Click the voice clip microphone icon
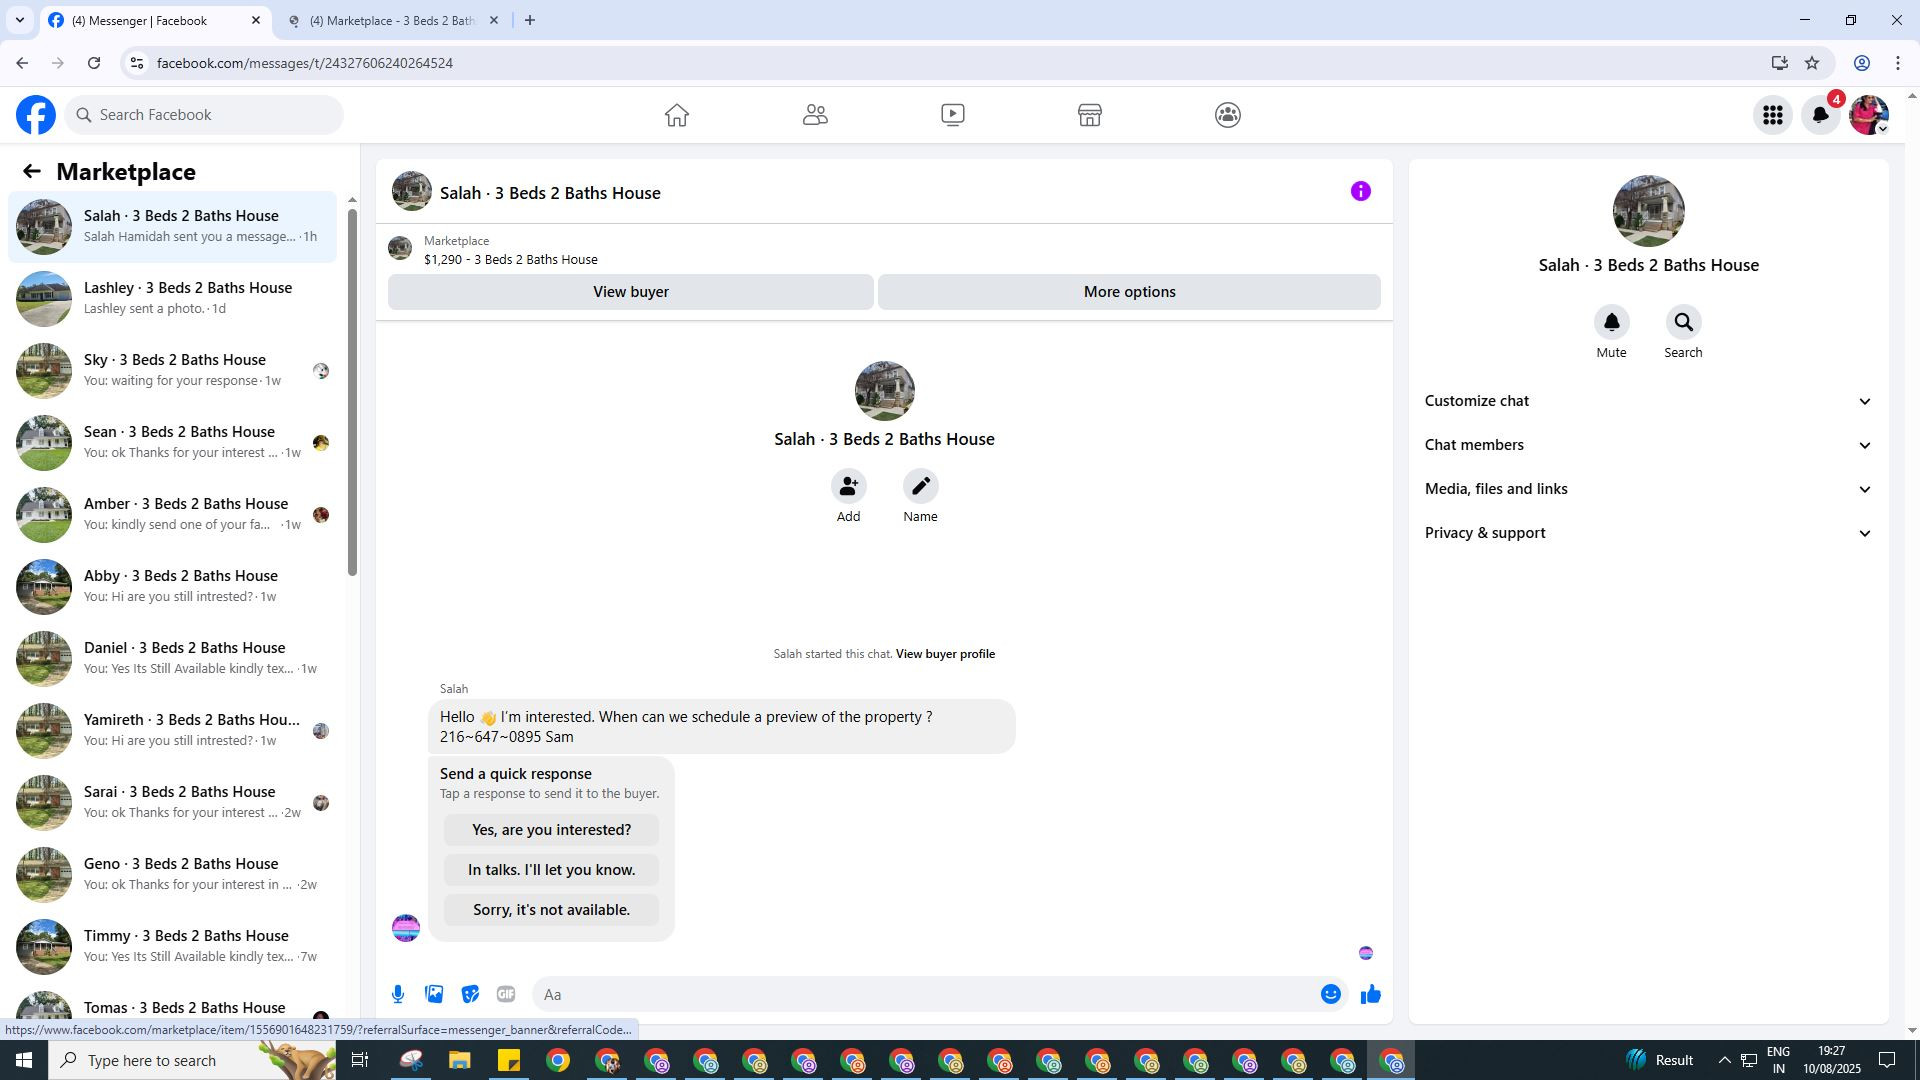 398,994
